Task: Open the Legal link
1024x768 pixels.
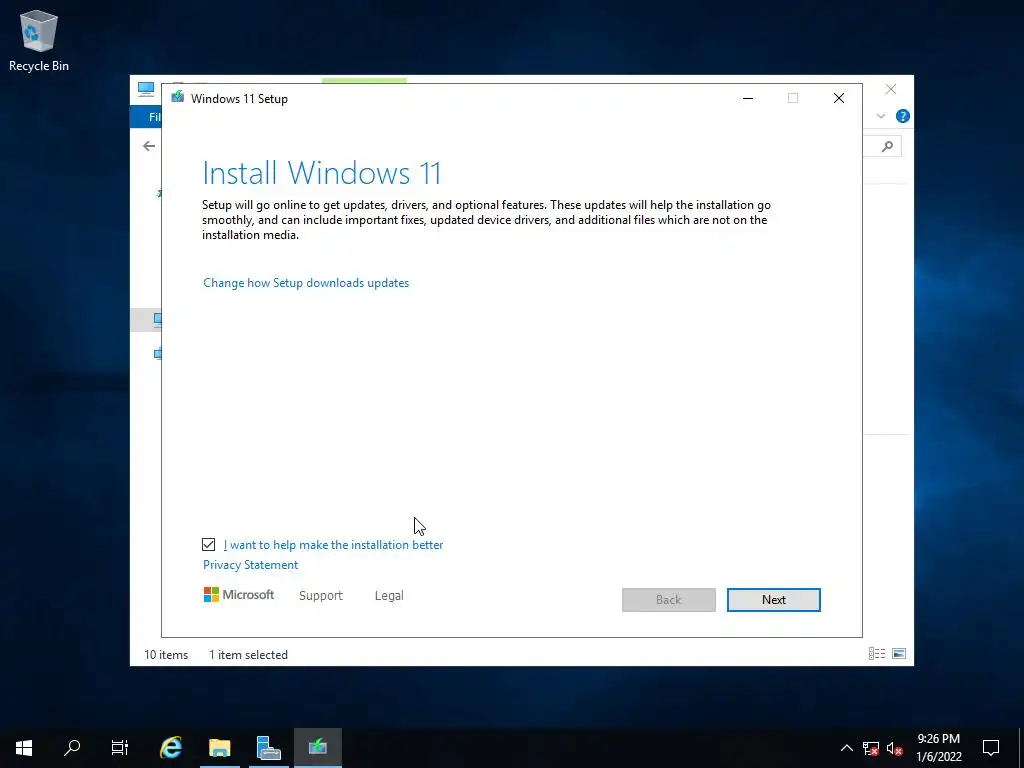Action: 389,596
